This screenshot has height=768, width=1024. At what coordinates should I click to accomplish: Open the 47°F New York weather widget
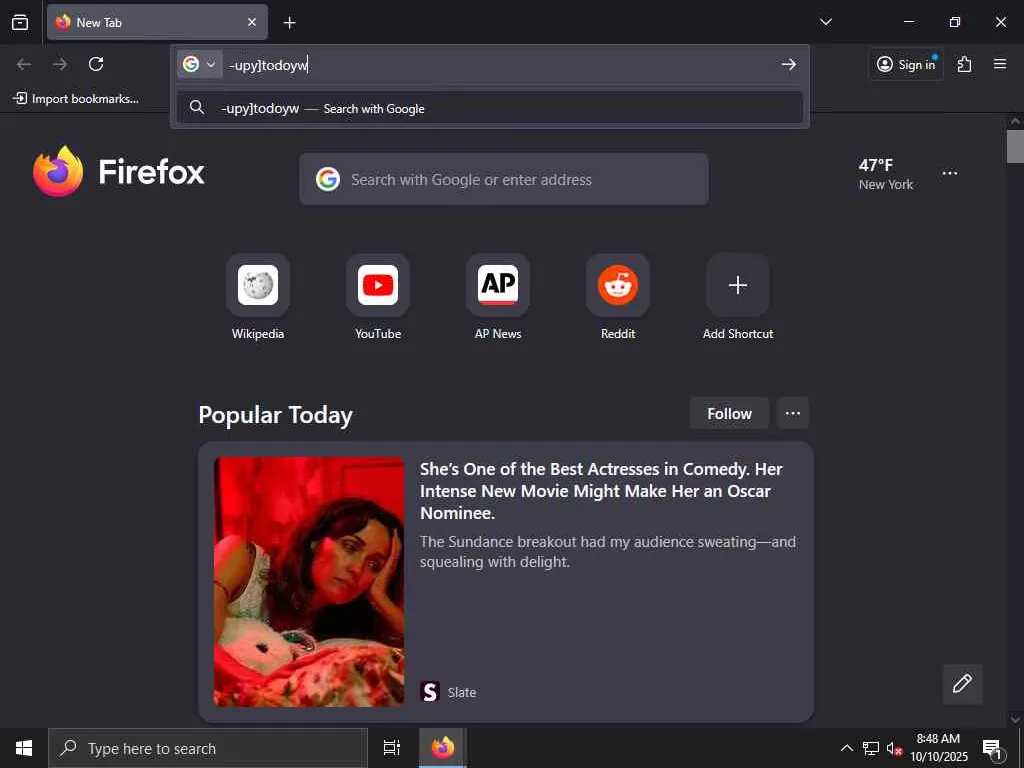(x=886, y=174)
